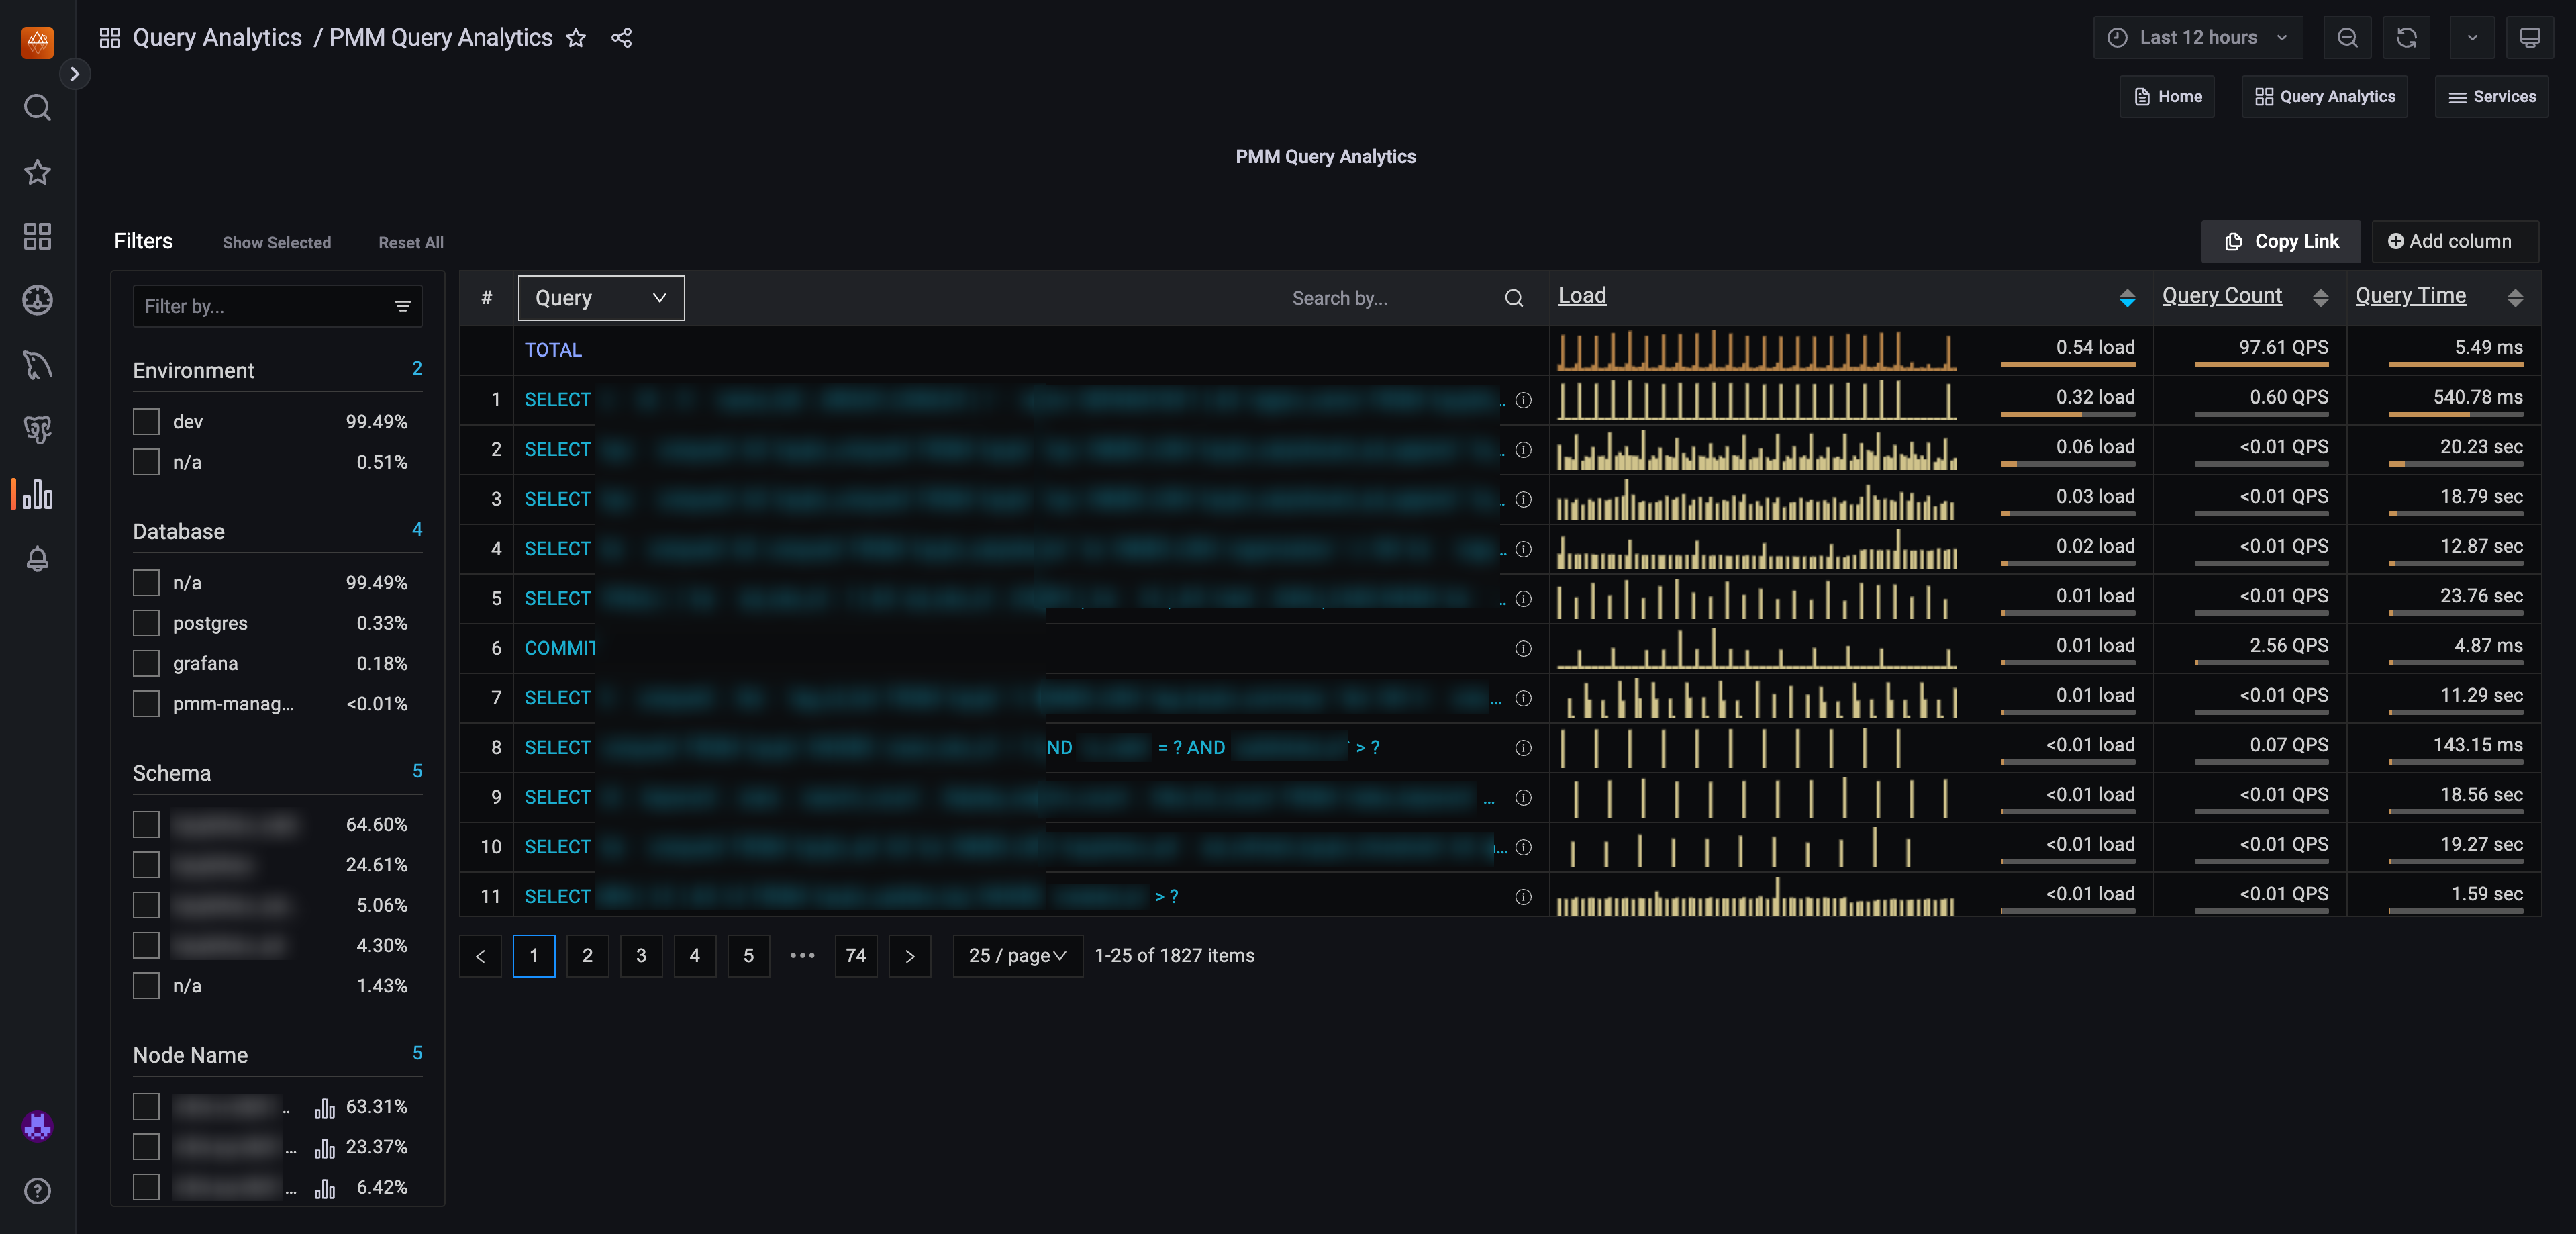Open the search icon in sidebar
This screenshot has width=2576, height=1234.
pos(37,107)
